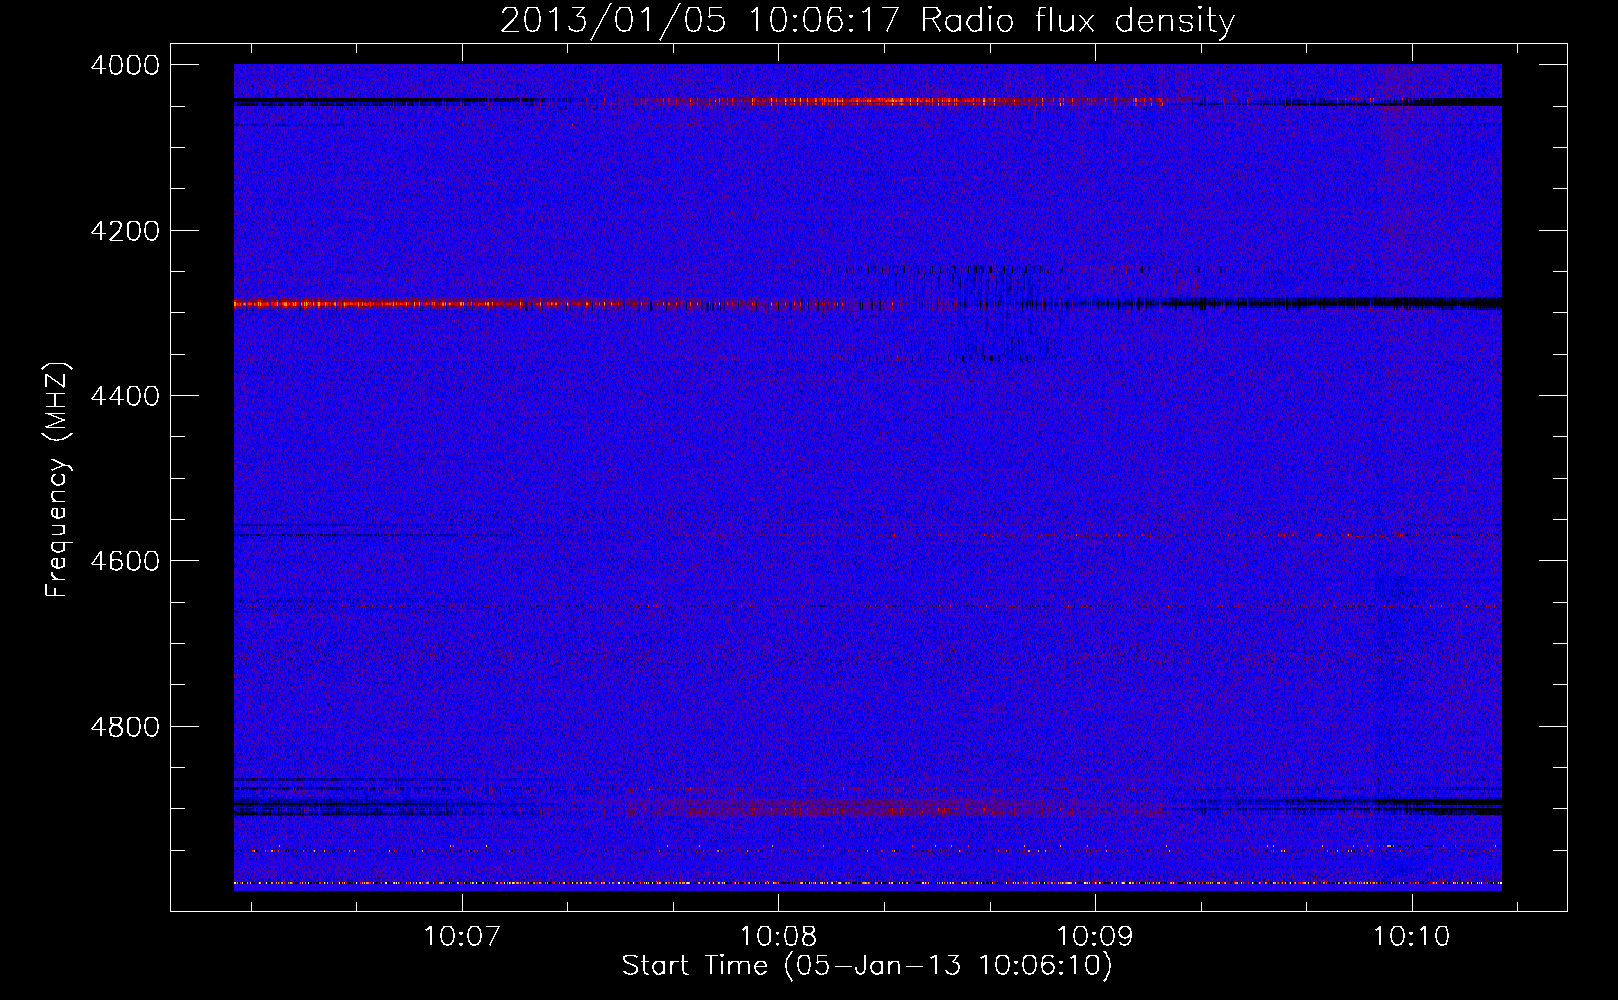
Task: Click the 10:08 time axis label
Action: 778,936
